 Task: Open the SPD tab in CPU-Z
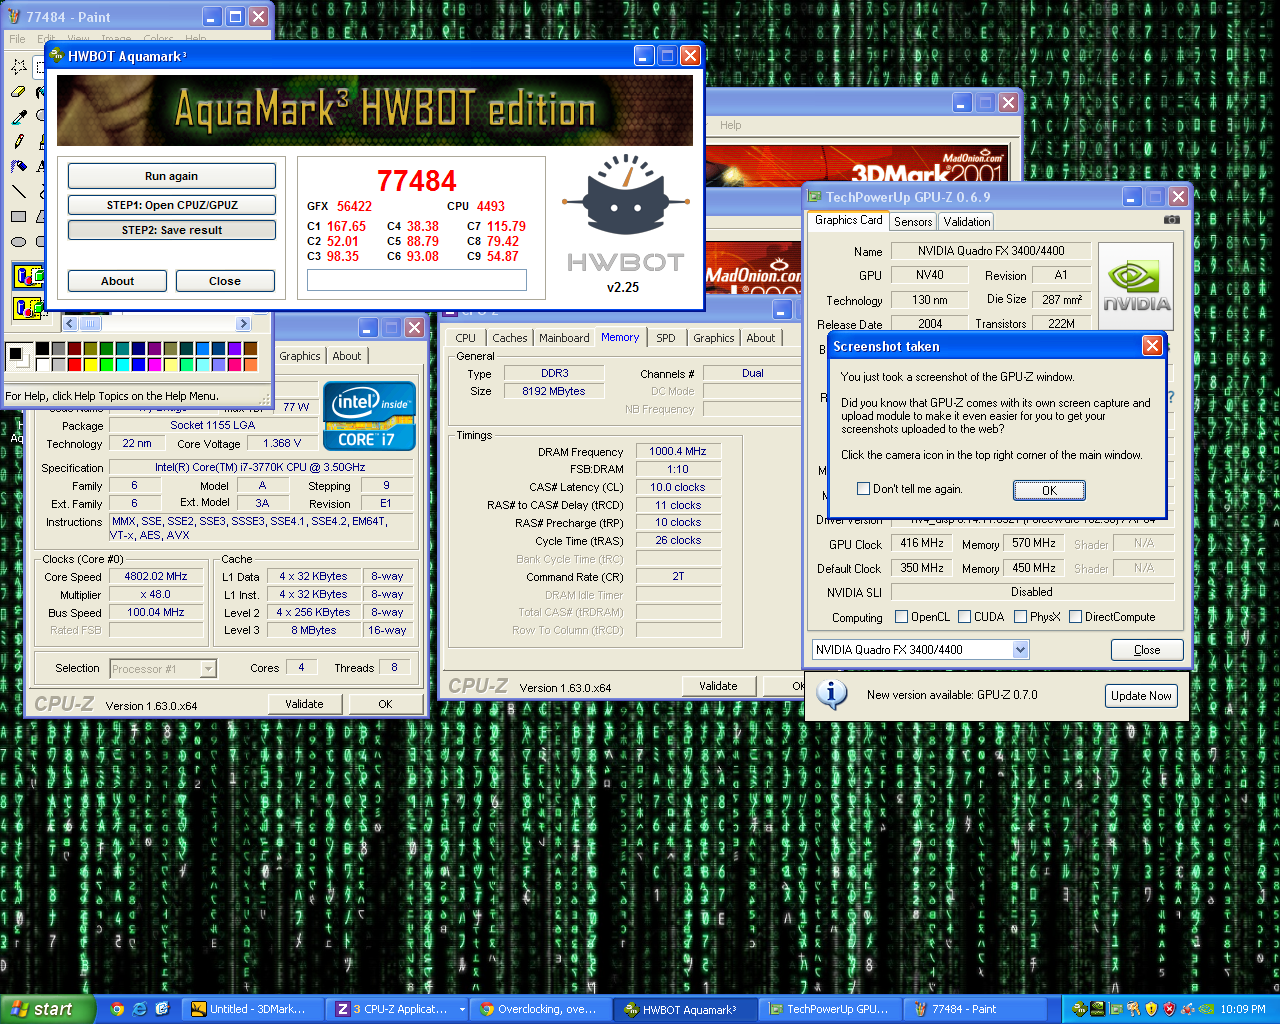(x=665, y=338)
